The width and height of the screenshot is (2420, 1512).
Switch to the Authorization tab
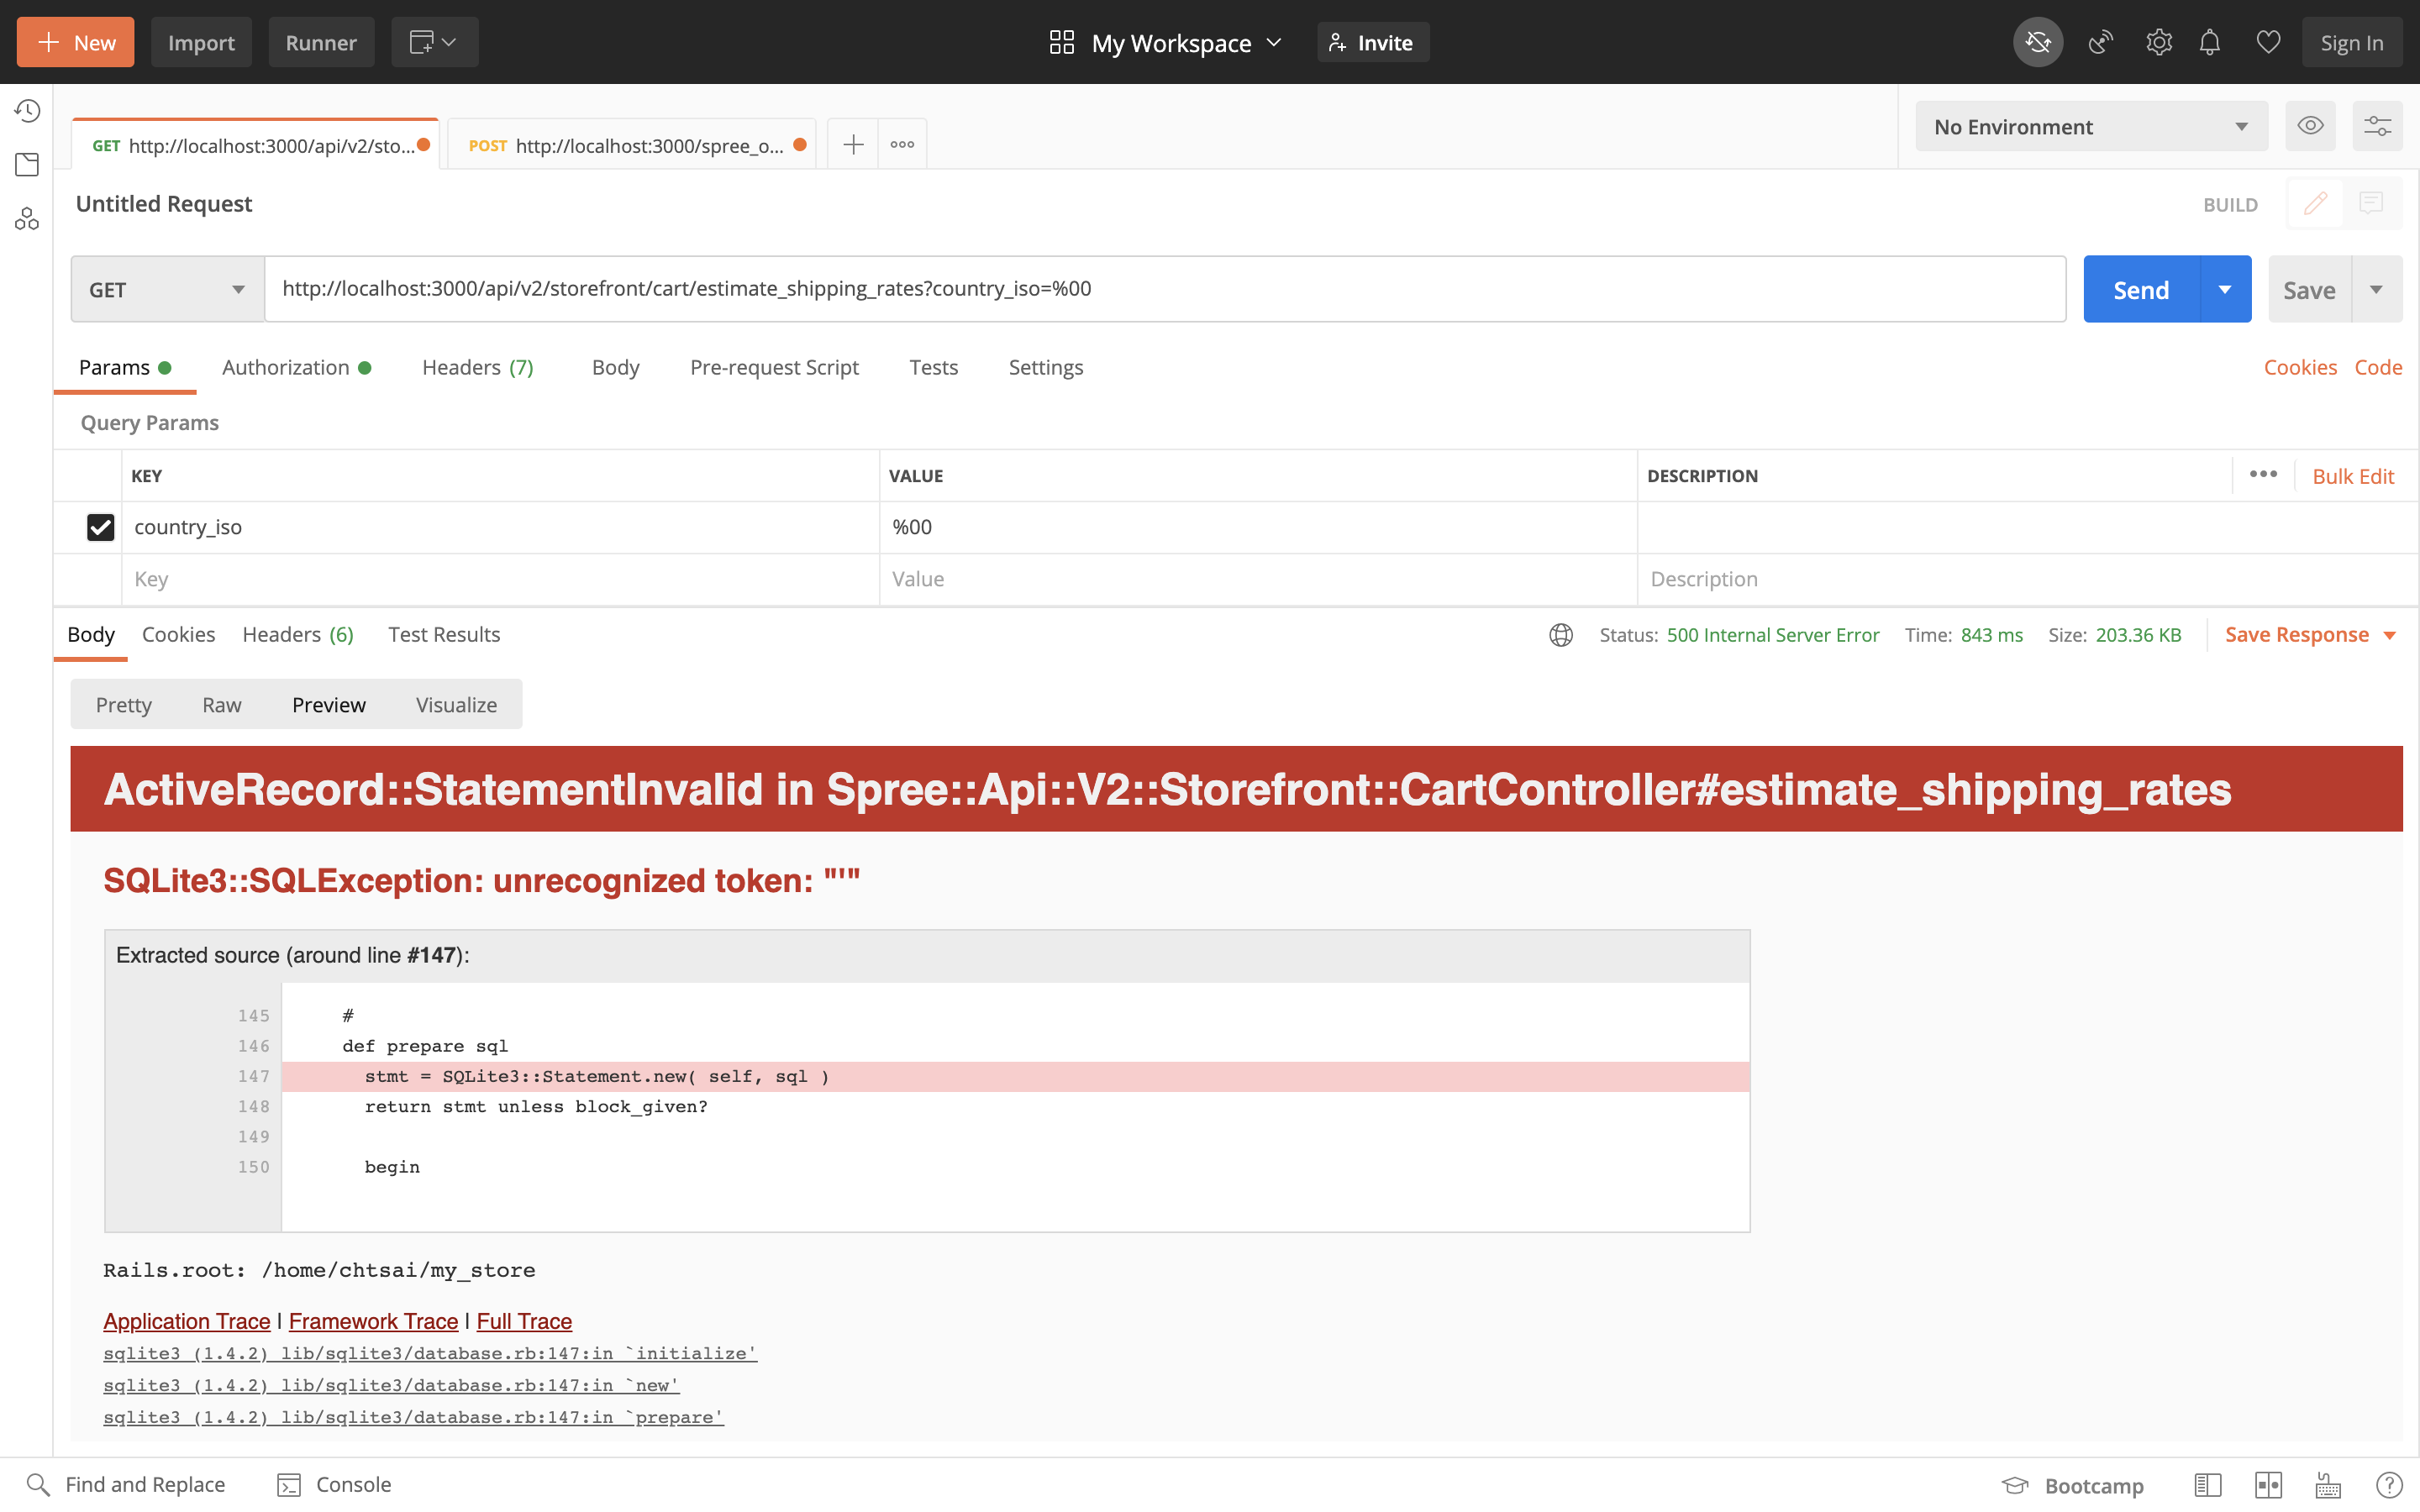pyautogui.click(x=286, y=367)
